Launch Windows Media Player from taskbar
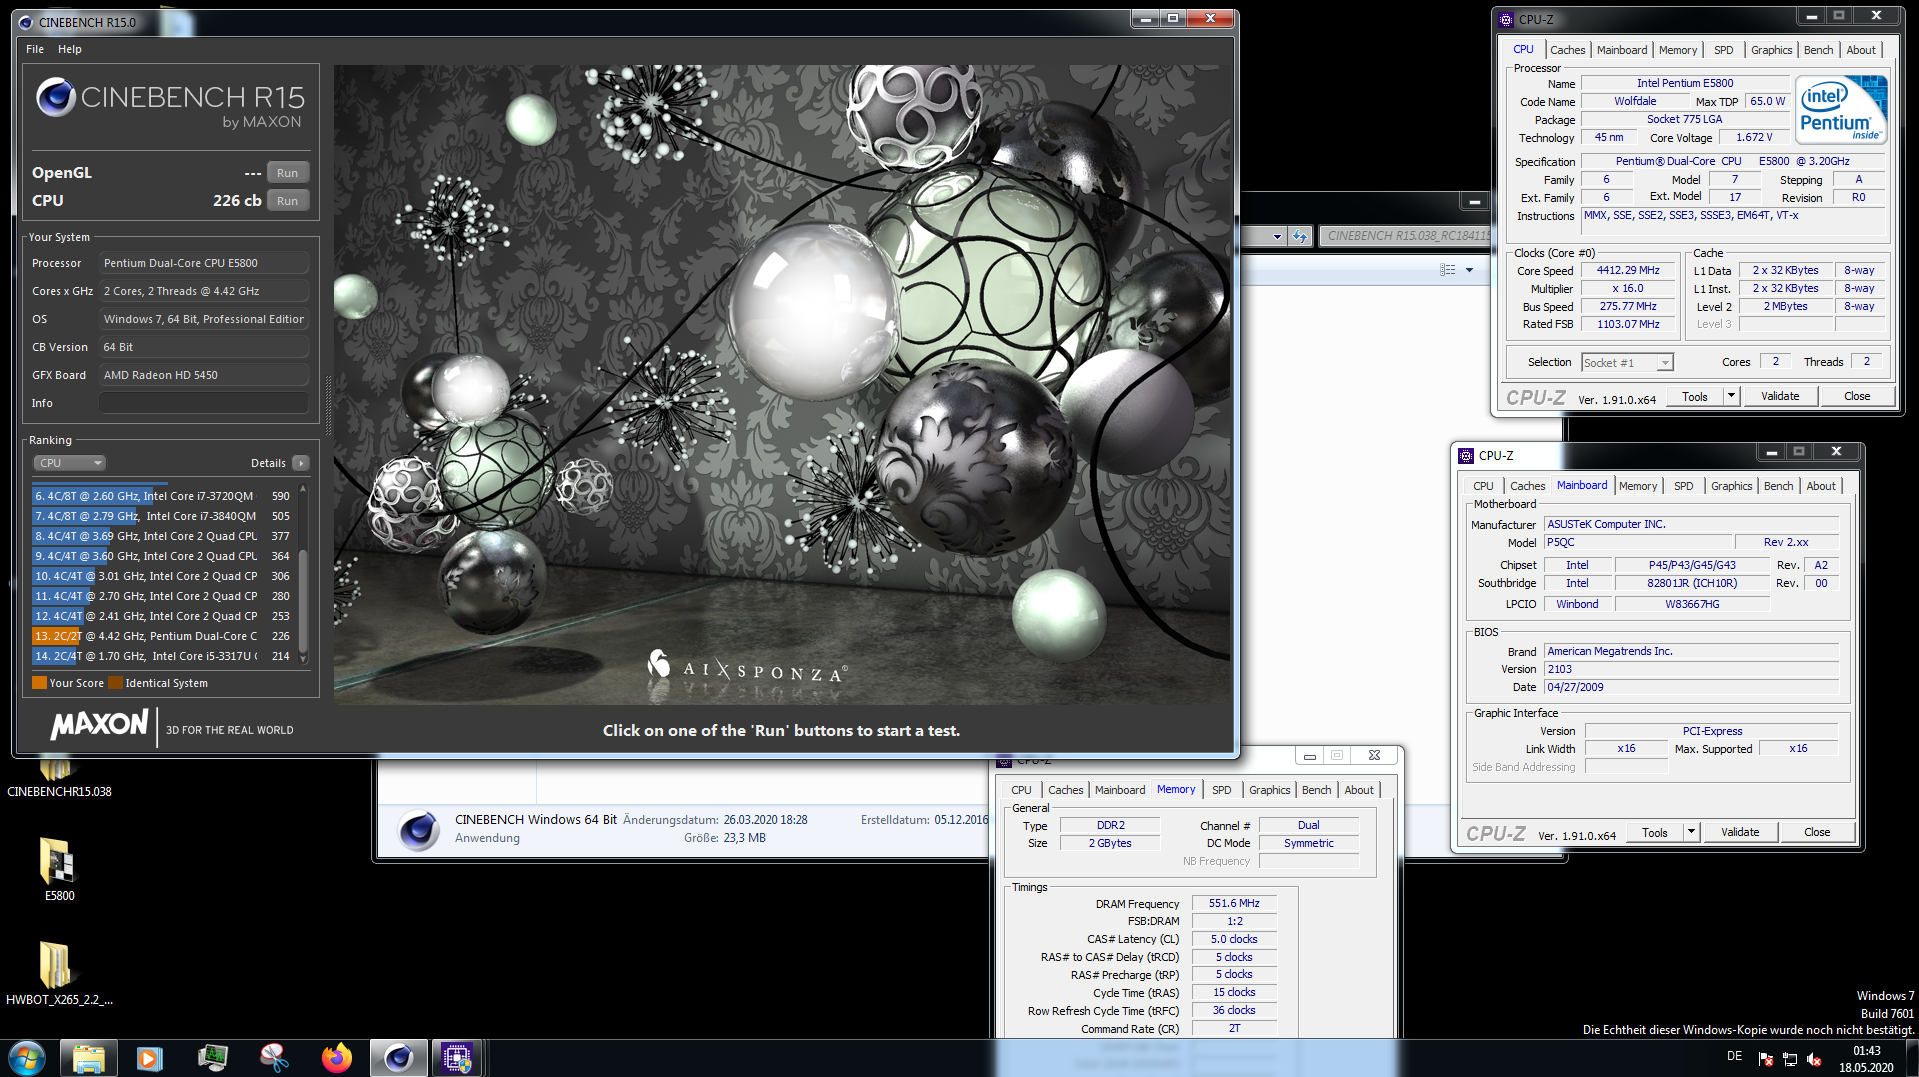 pos(150,1057)
